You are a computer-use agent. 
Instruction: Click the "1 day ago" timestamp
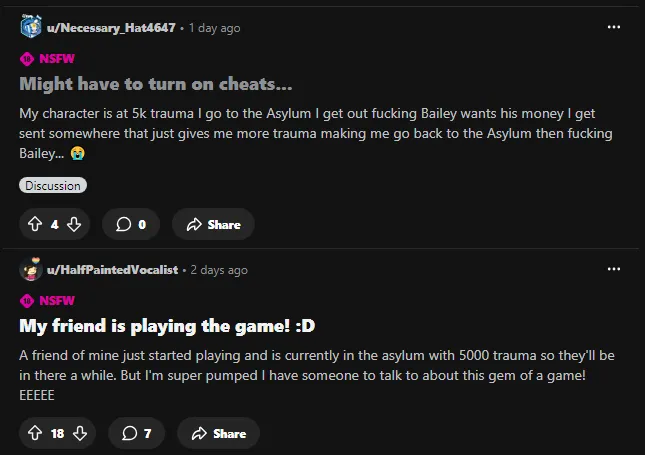tap(214, 28)
